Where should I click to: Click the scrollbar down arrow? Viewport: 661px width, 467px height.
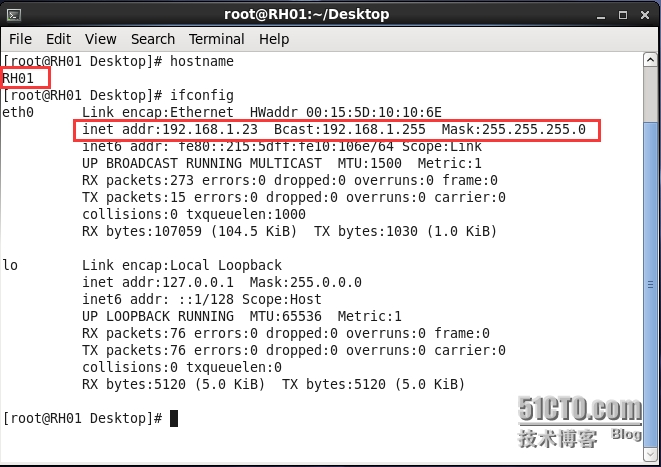[x=650, y=455]
